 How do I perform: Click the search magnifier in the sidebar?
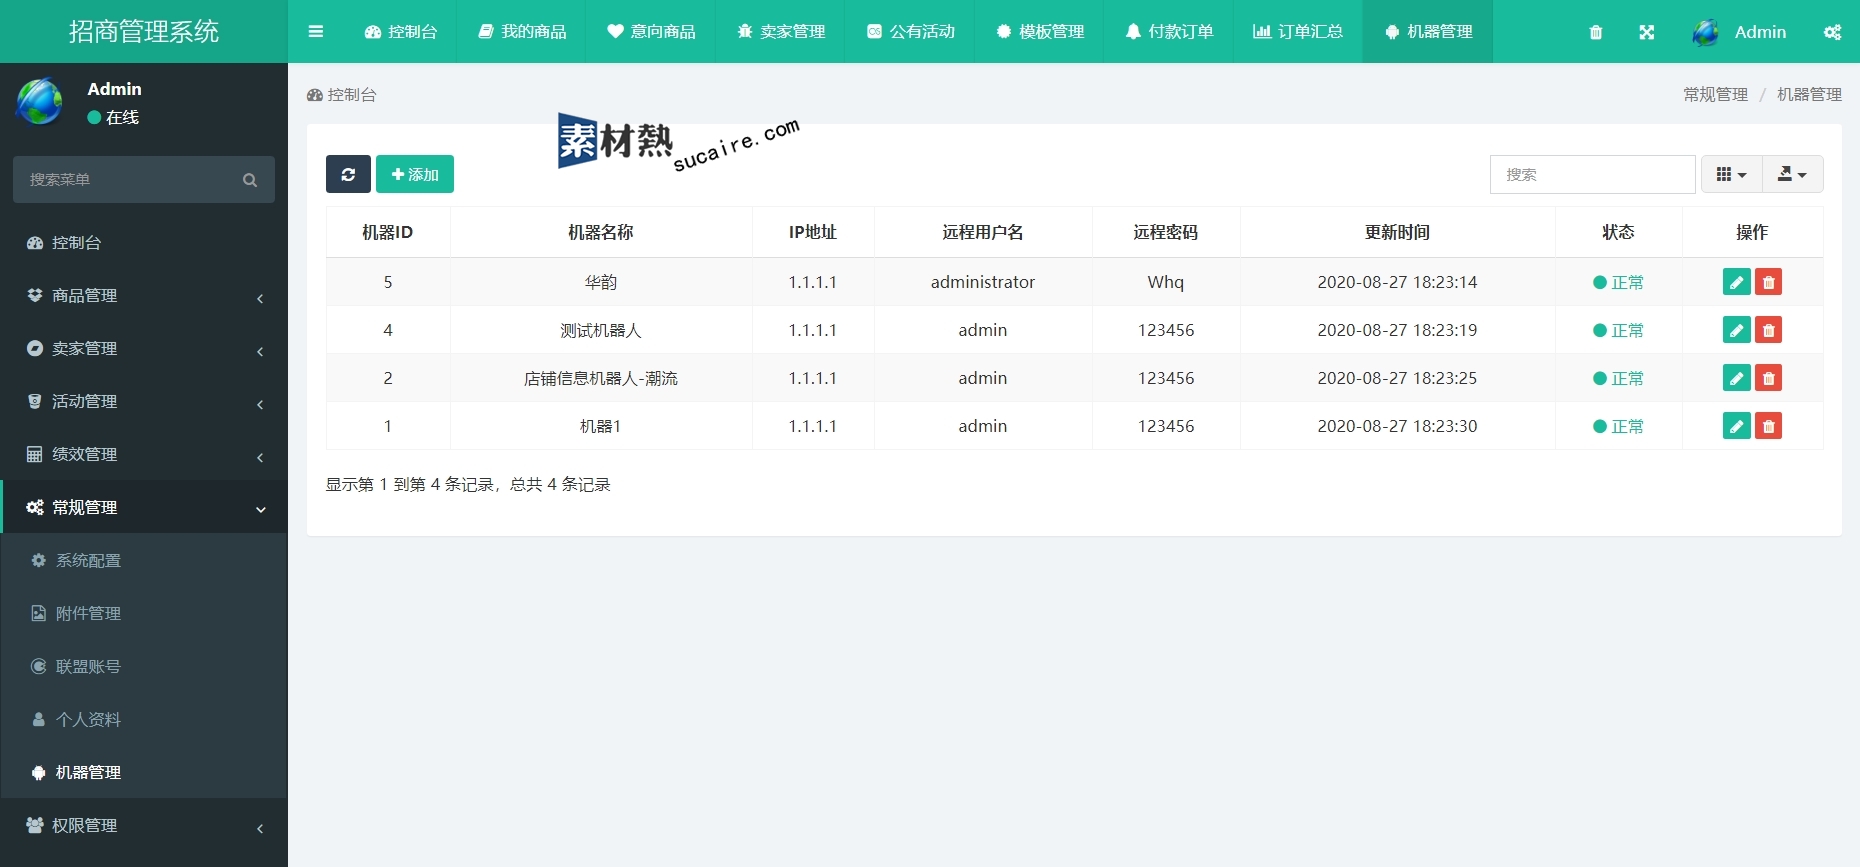tap(250, 180)
